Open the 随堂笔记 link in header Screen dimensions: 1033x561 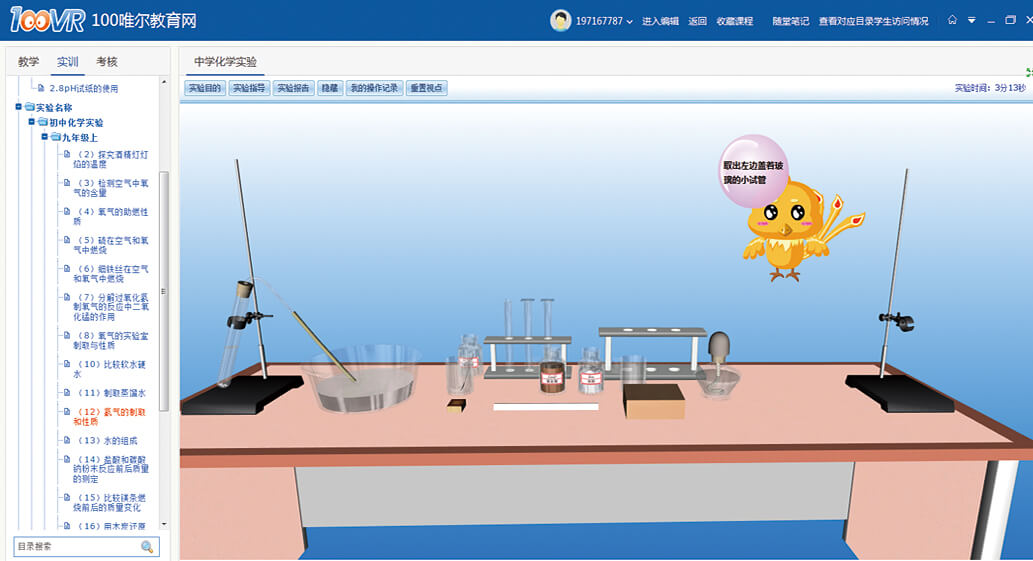(x=790, y=21)
